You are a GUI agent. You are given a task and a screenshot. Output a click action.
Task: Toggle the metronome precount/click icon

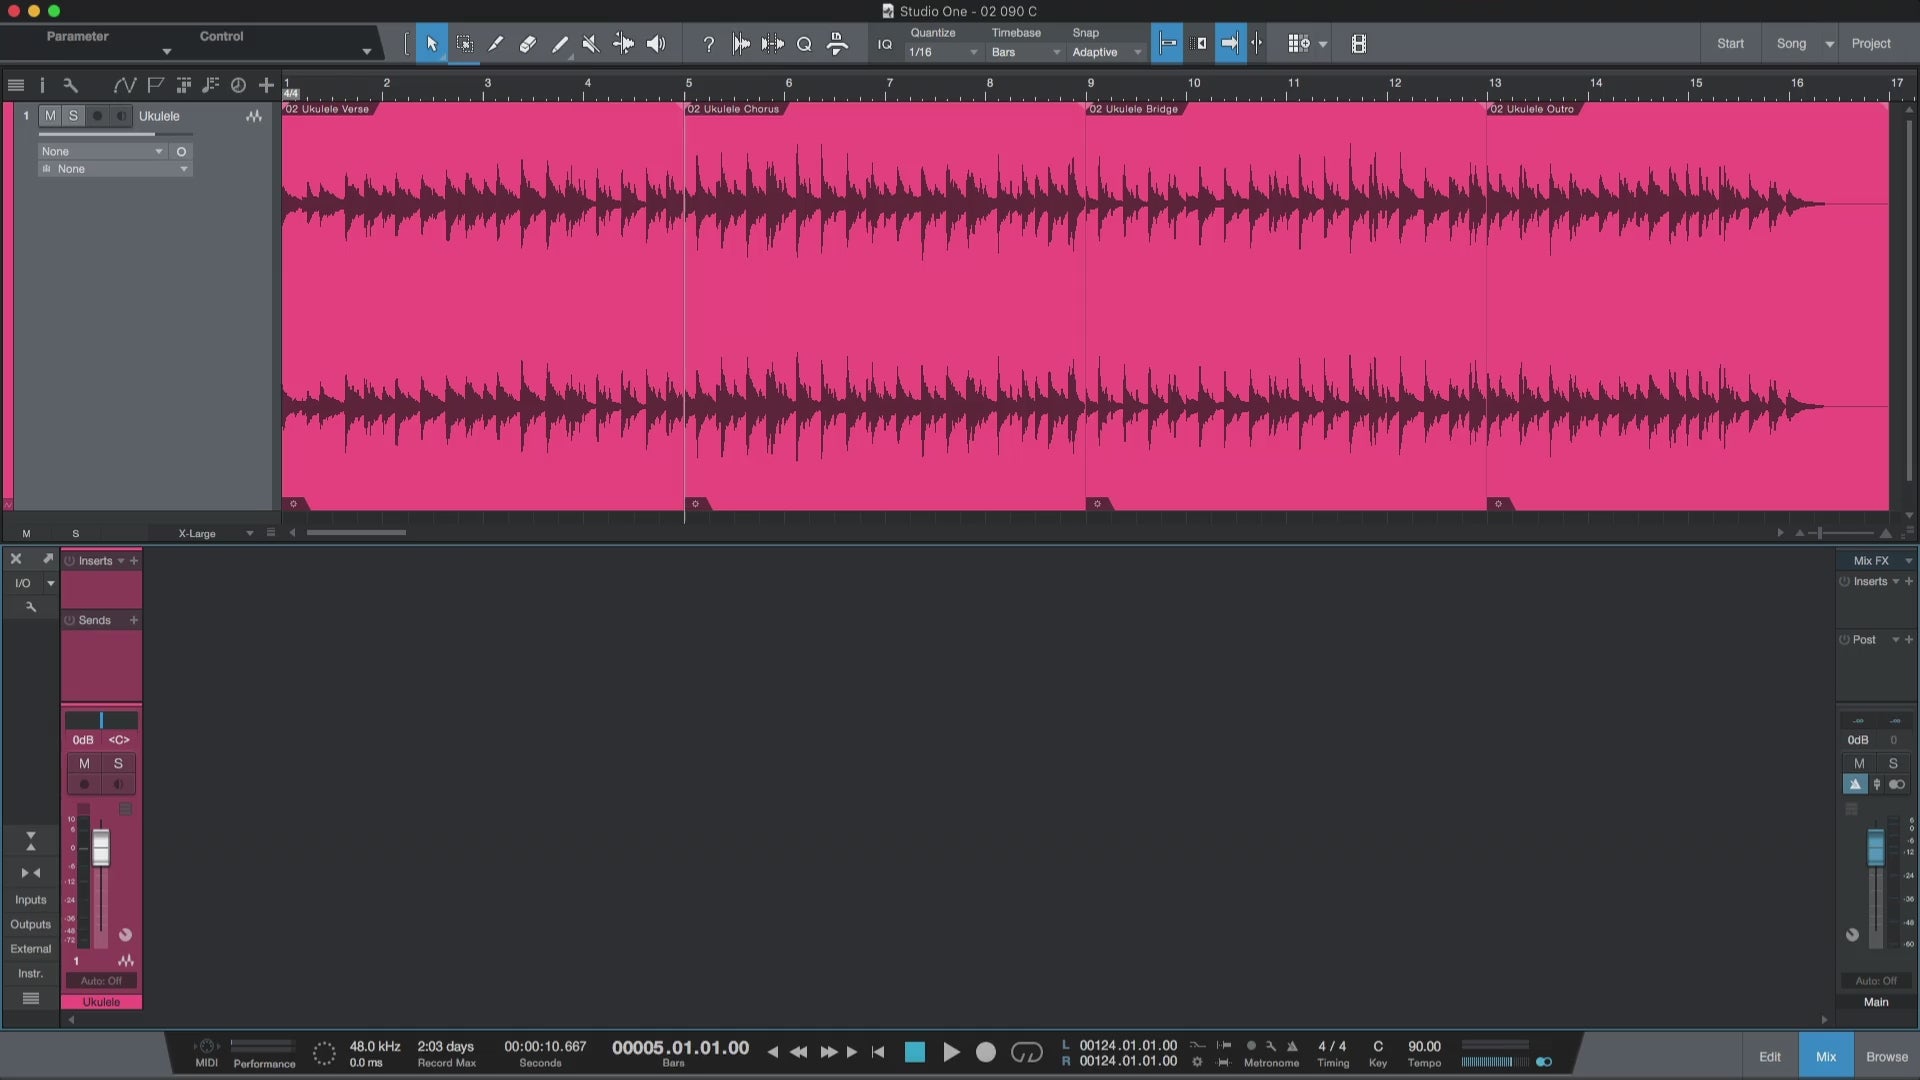[x=1292, y=1046]
